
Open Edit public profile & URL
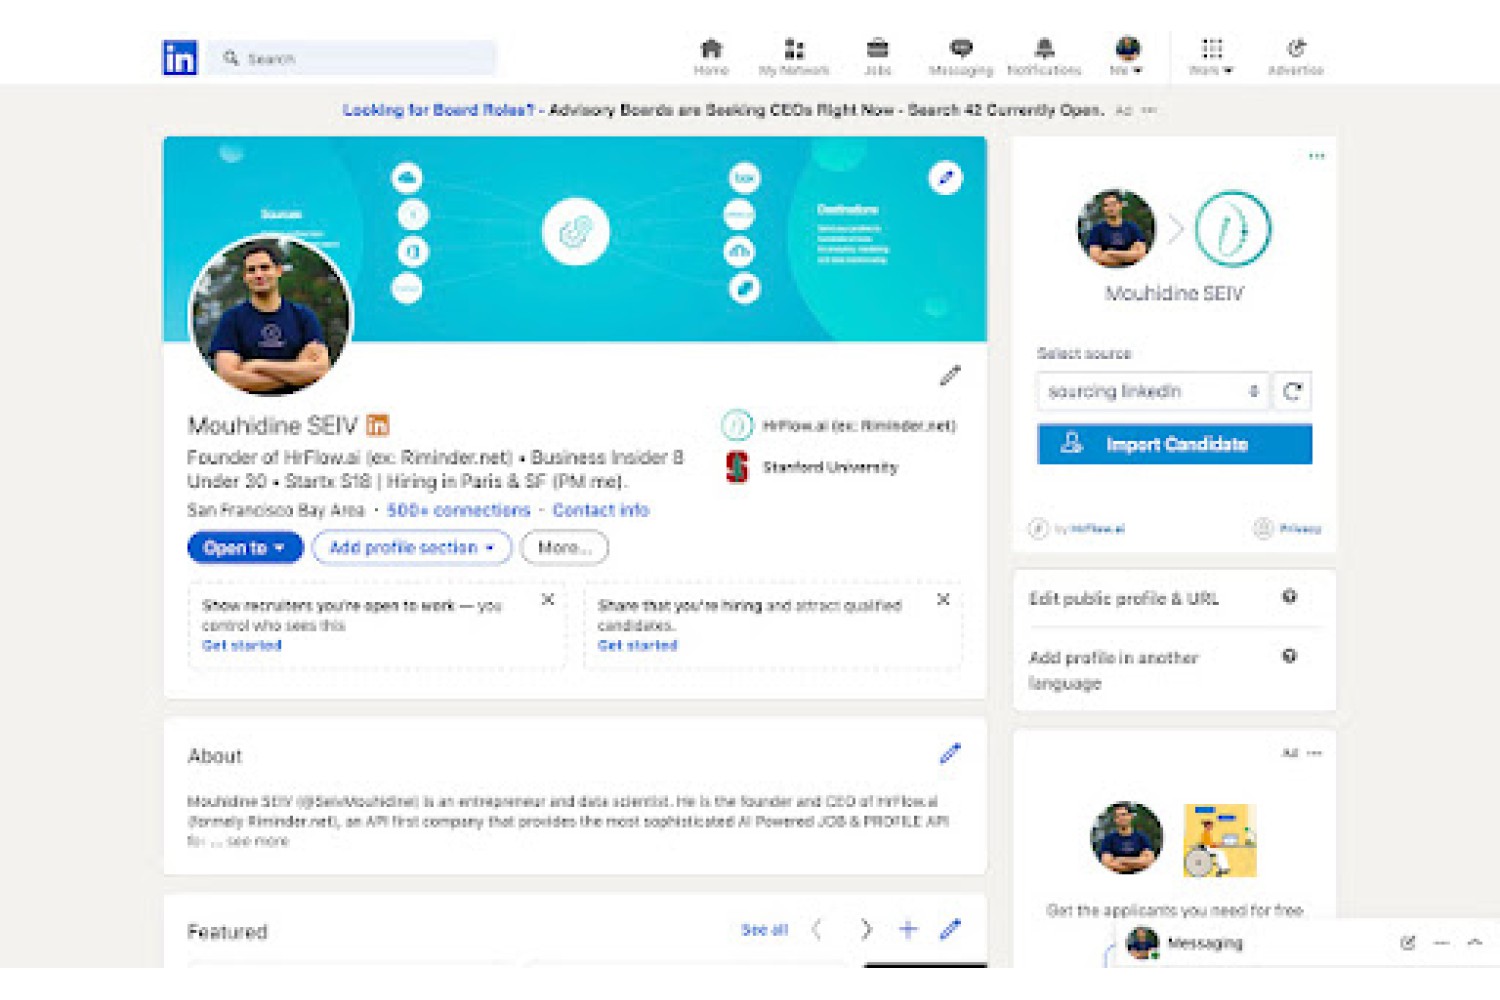1124,598
